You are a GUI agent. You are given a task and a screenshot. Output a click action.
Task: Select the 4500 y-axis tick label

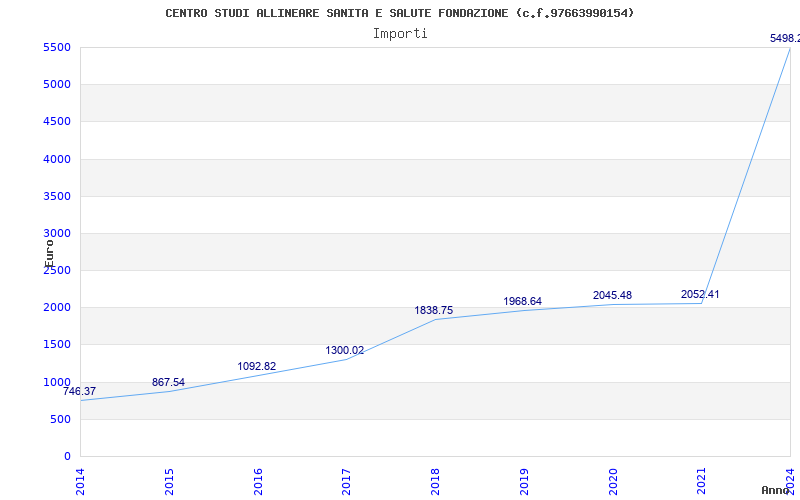click(57, 121)
